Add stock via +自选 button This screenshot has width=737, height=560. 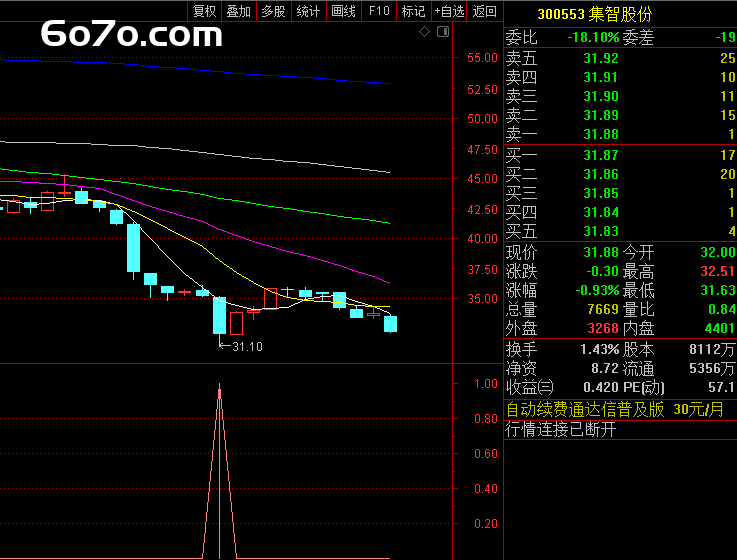pyautogui.click(x=449, y=11)
